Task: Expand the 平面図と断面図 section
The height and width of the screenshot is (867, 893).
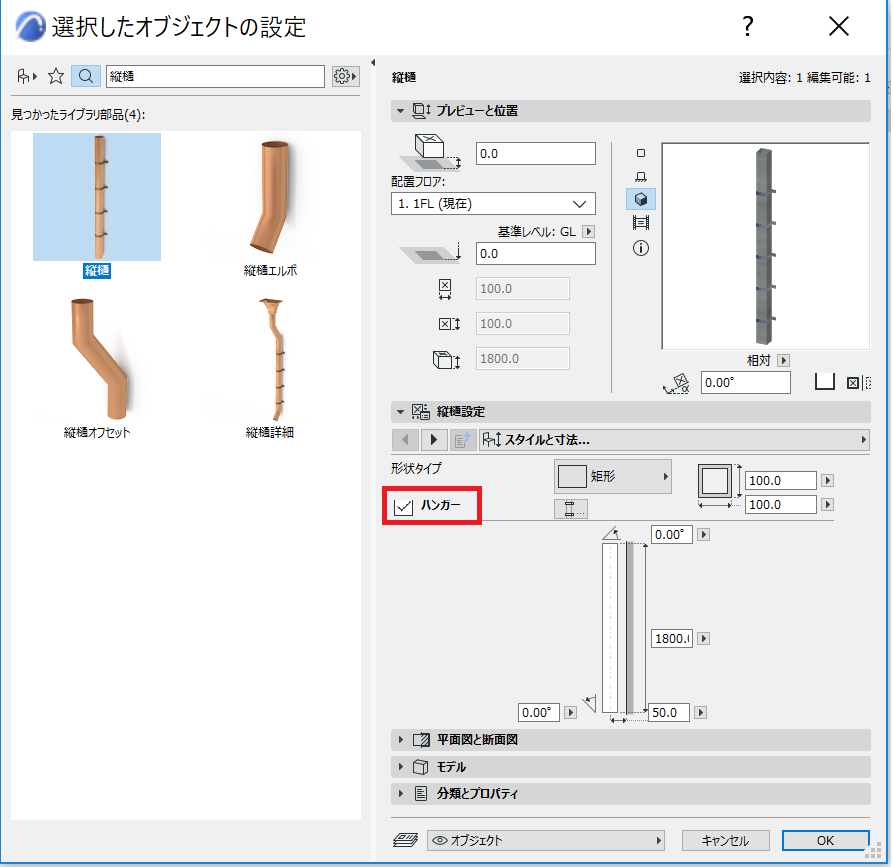Action: [630, 739]
